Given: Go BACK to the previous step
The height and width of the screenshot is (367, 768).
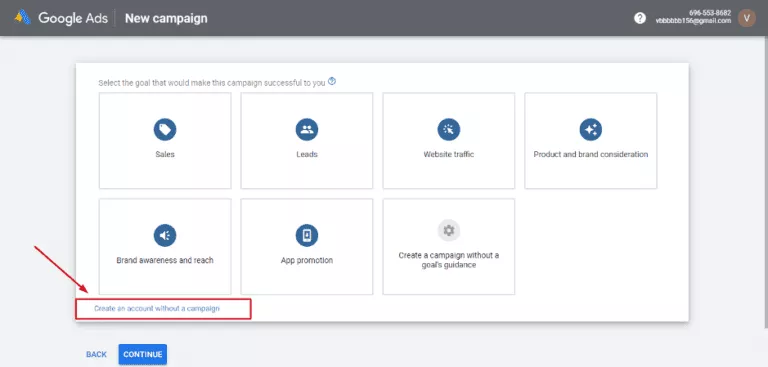Looking at the screenshot, I should tap(96, 354).
